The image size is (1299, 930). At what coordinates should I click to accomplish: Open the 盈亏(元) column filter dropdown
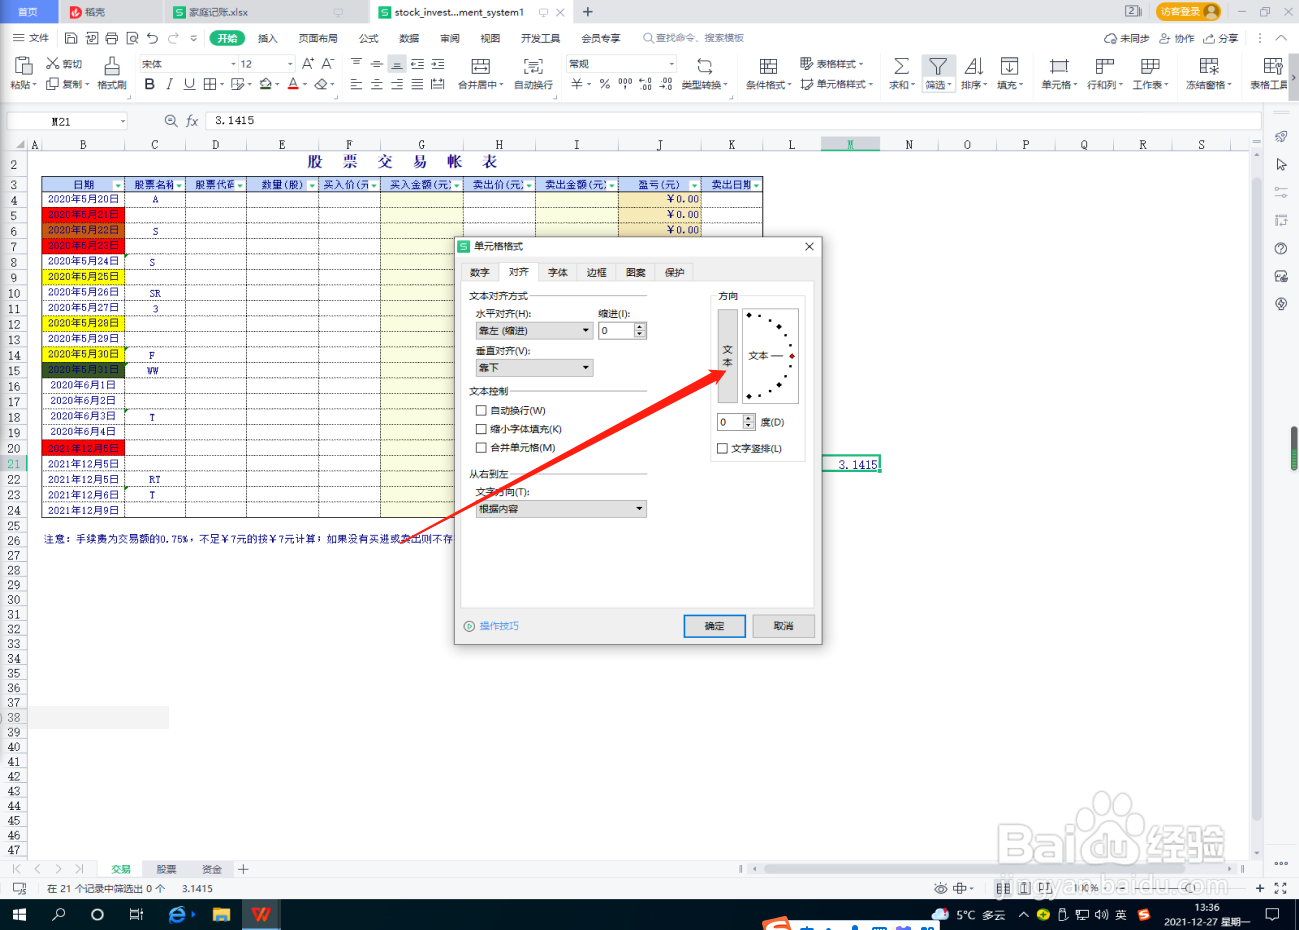click(x=695, y=185)
